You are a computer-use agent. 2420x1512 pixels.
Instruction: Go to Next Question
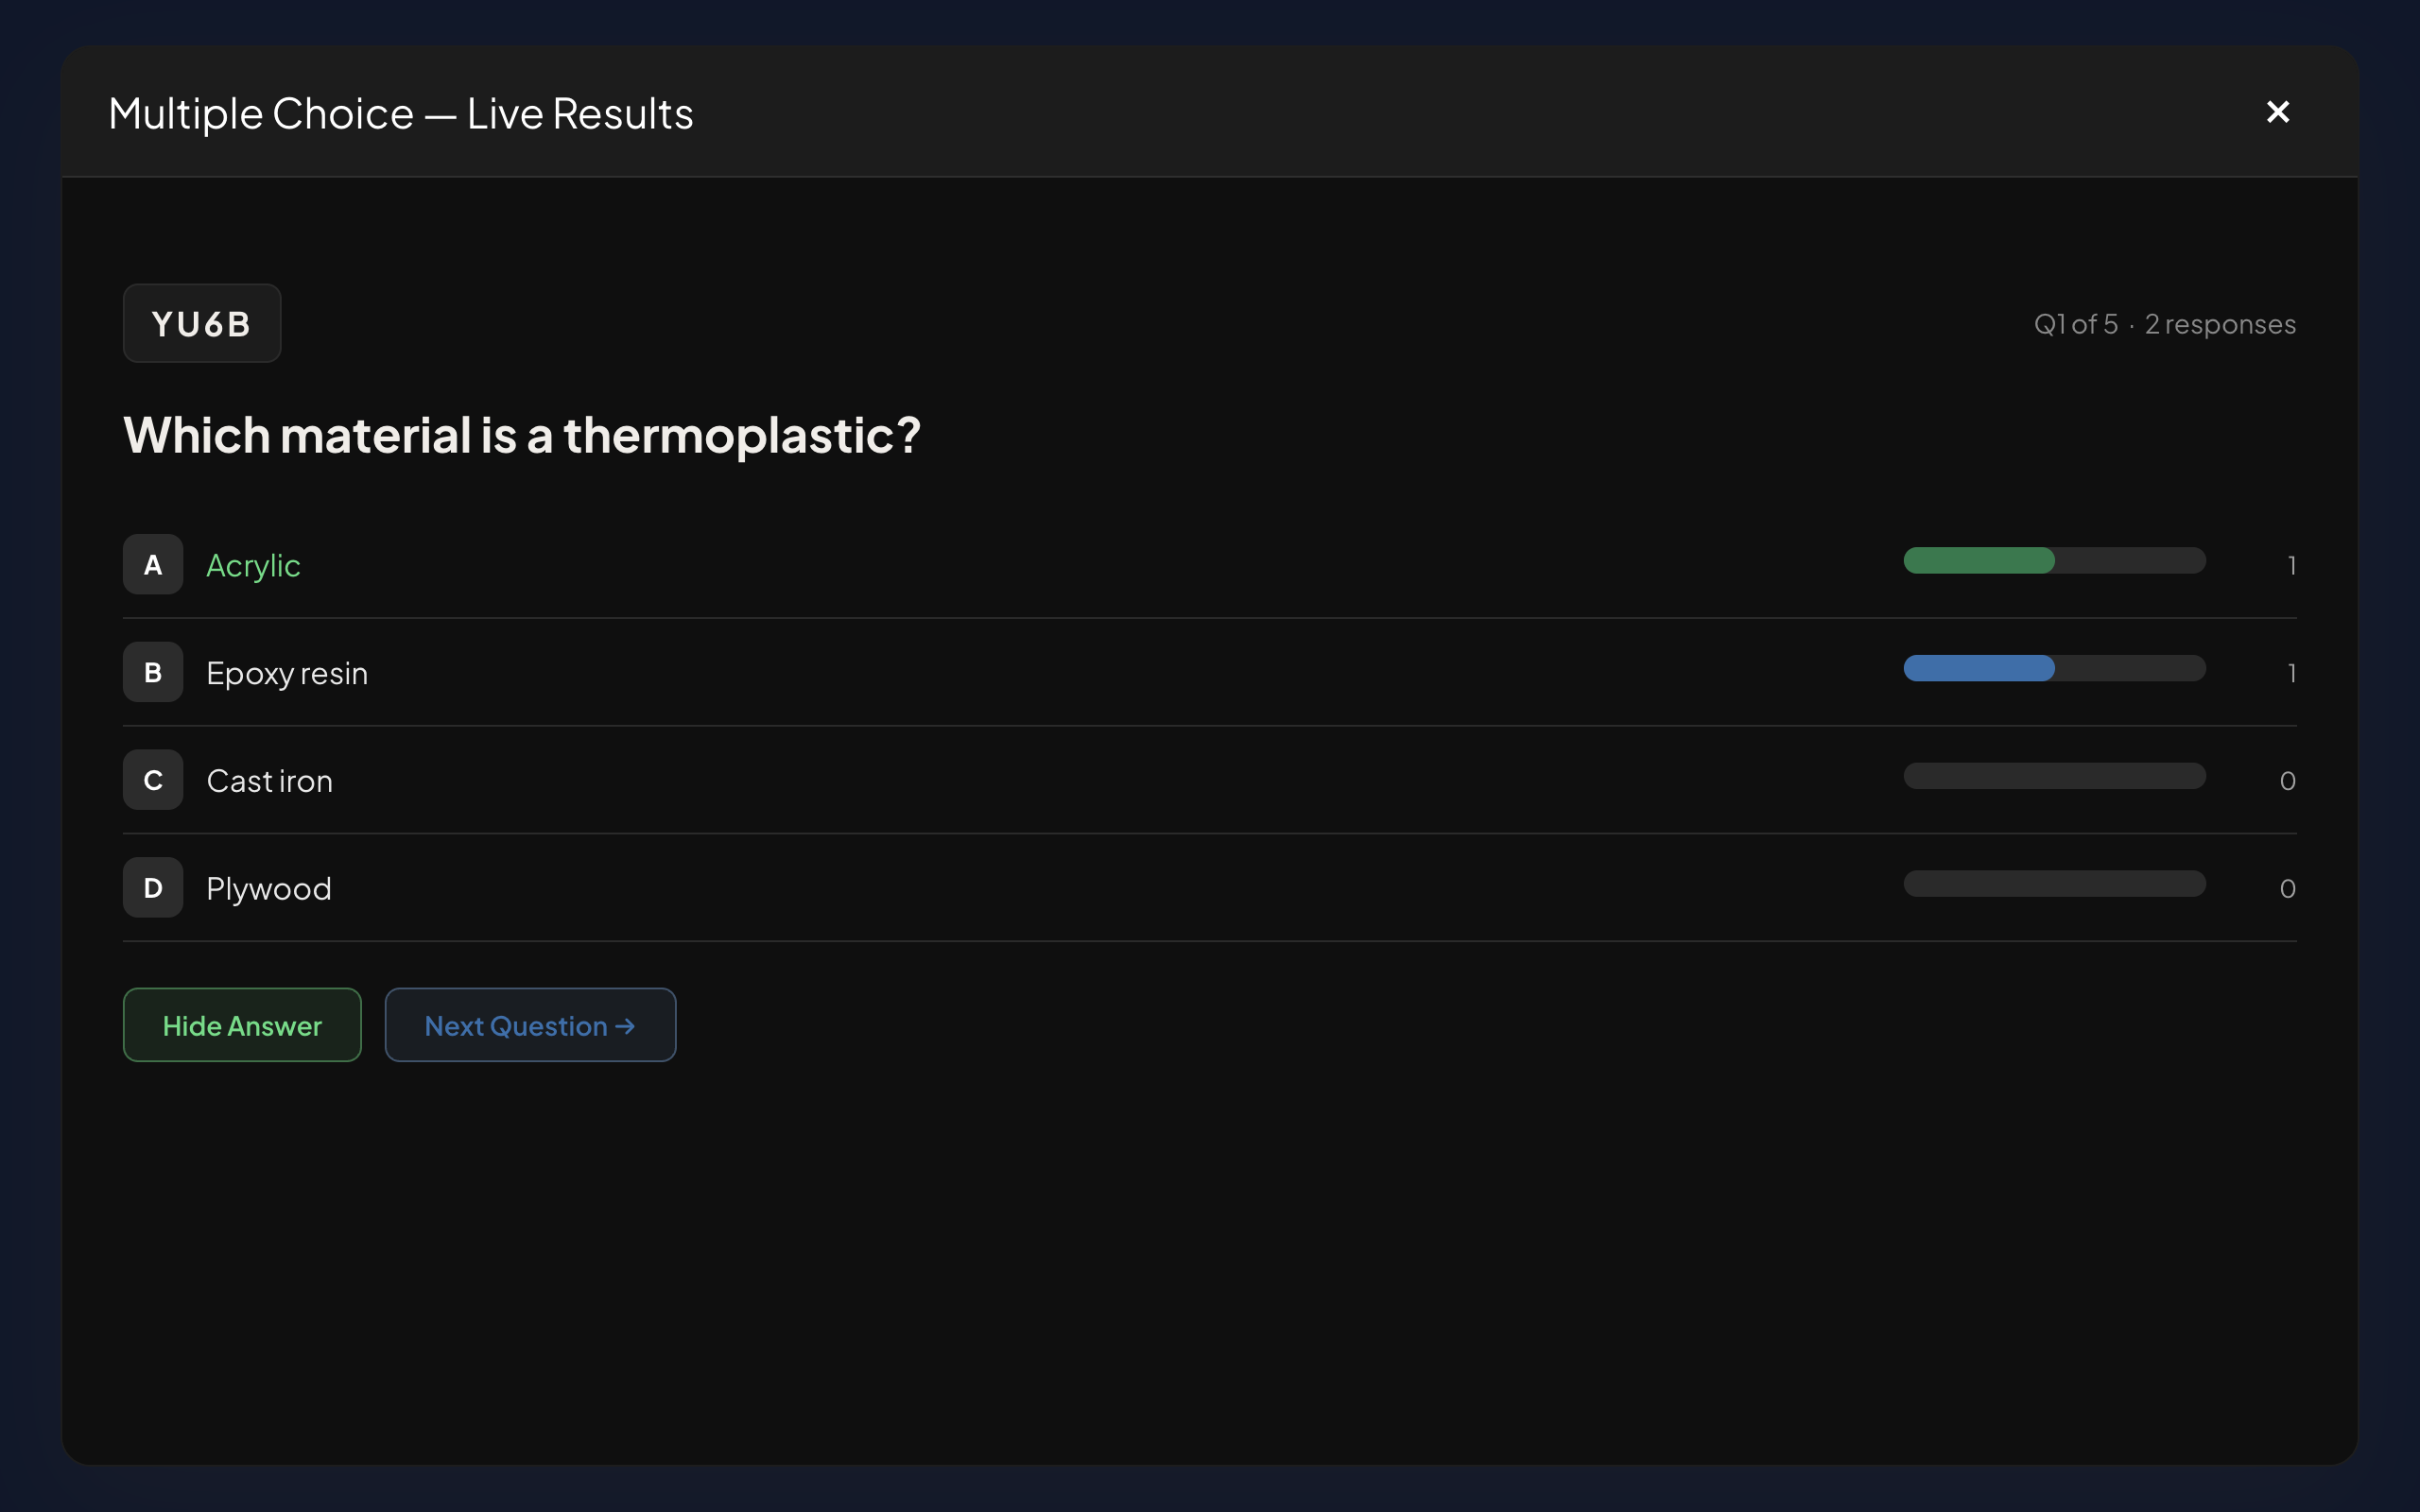coord(530,1025)
